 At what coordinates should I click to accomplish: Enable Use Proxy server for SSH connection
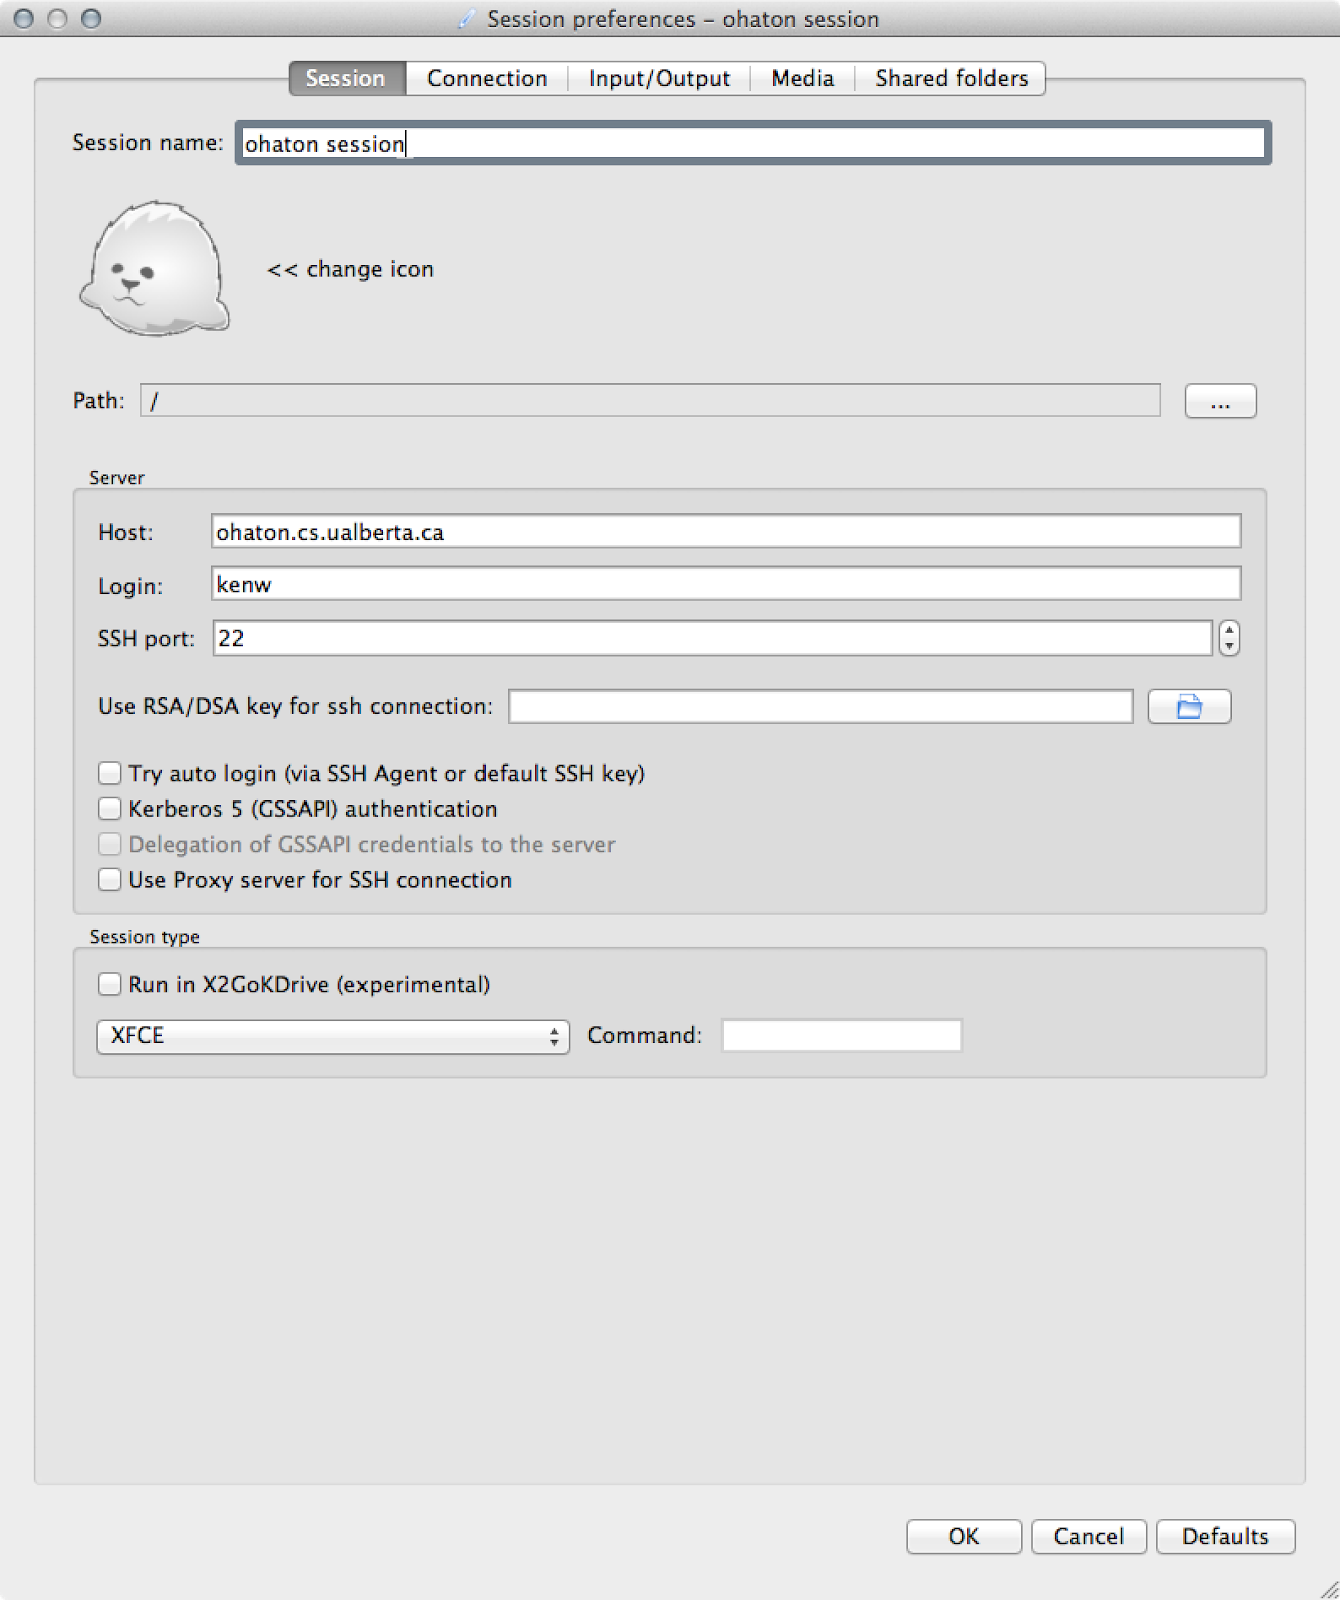tap(110, 880)
